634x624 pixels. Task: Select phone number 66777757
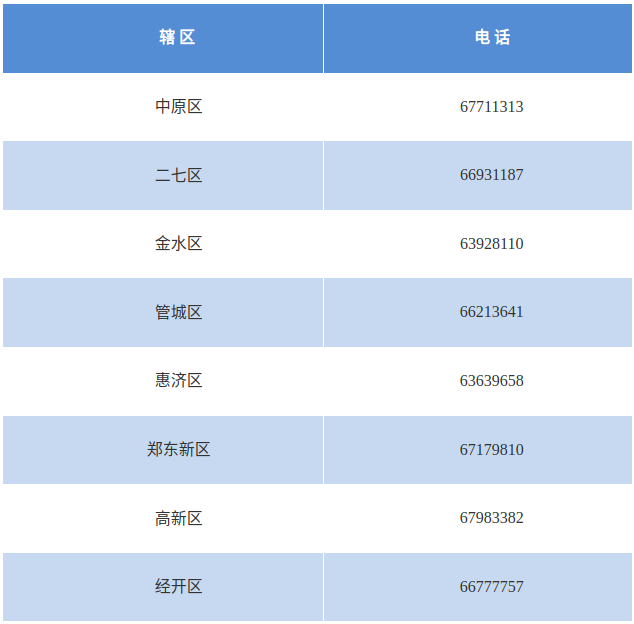click(x=491, y=587)
